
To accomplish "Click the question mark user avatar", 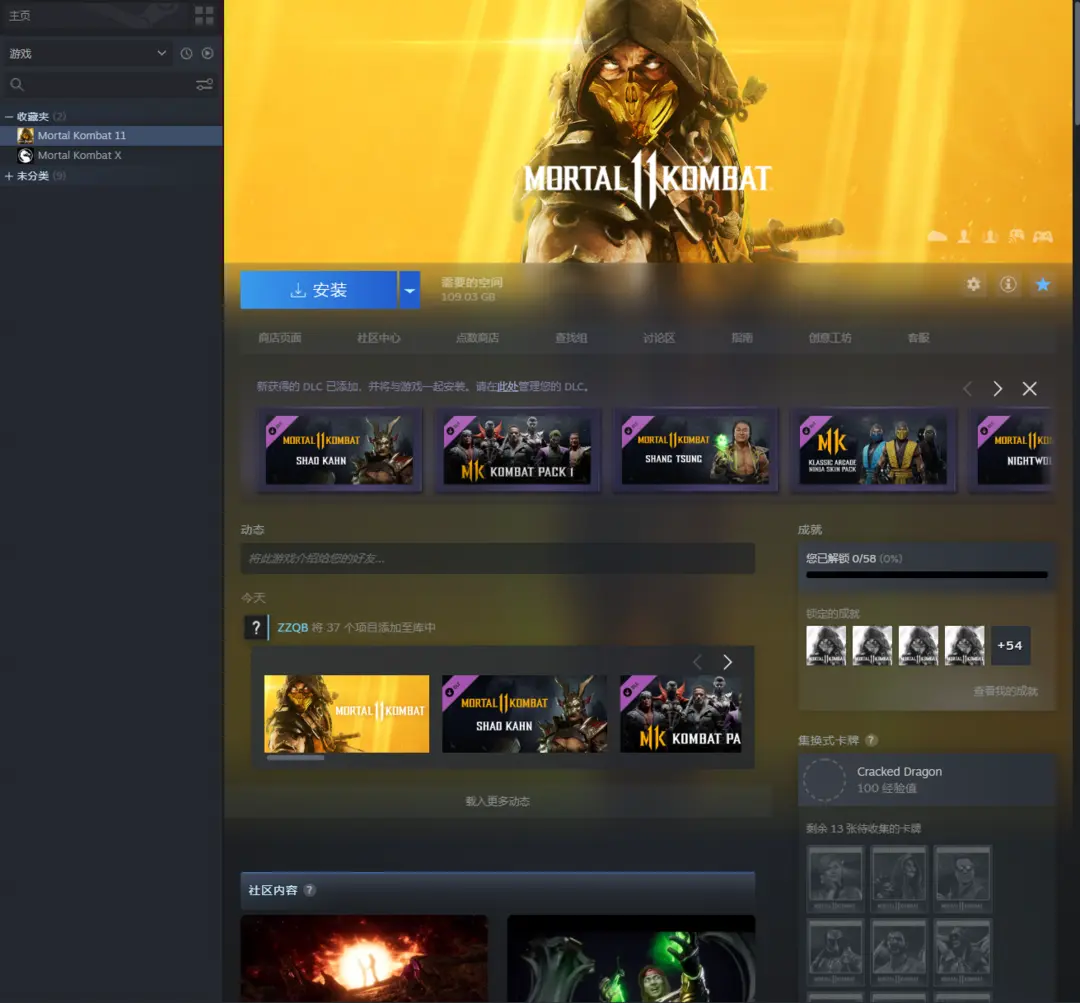I will pos(256,628).
